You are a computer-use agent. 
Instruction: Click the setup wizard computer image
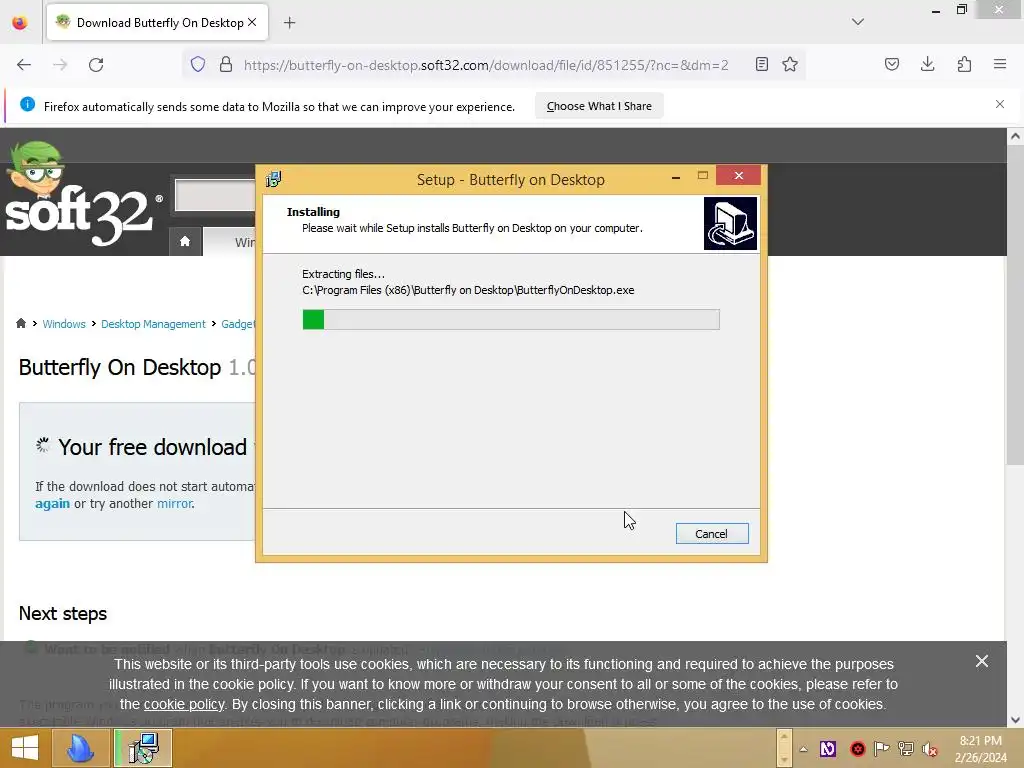tap(730, 223)
